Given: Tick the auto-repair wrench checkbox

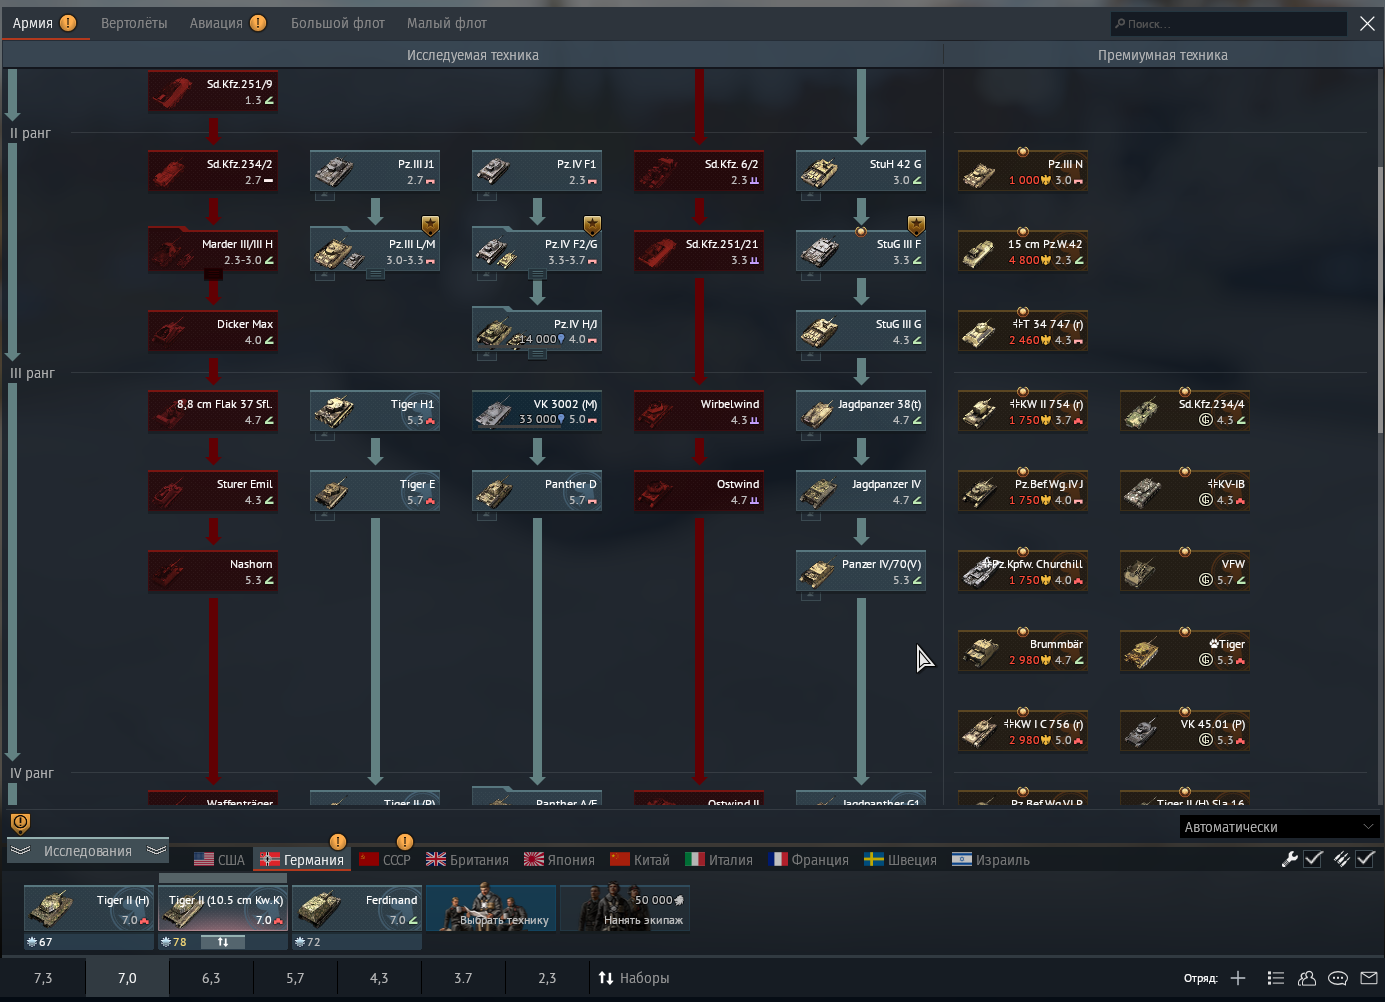Looking at the screenshot, I should tap(1313, 859).
